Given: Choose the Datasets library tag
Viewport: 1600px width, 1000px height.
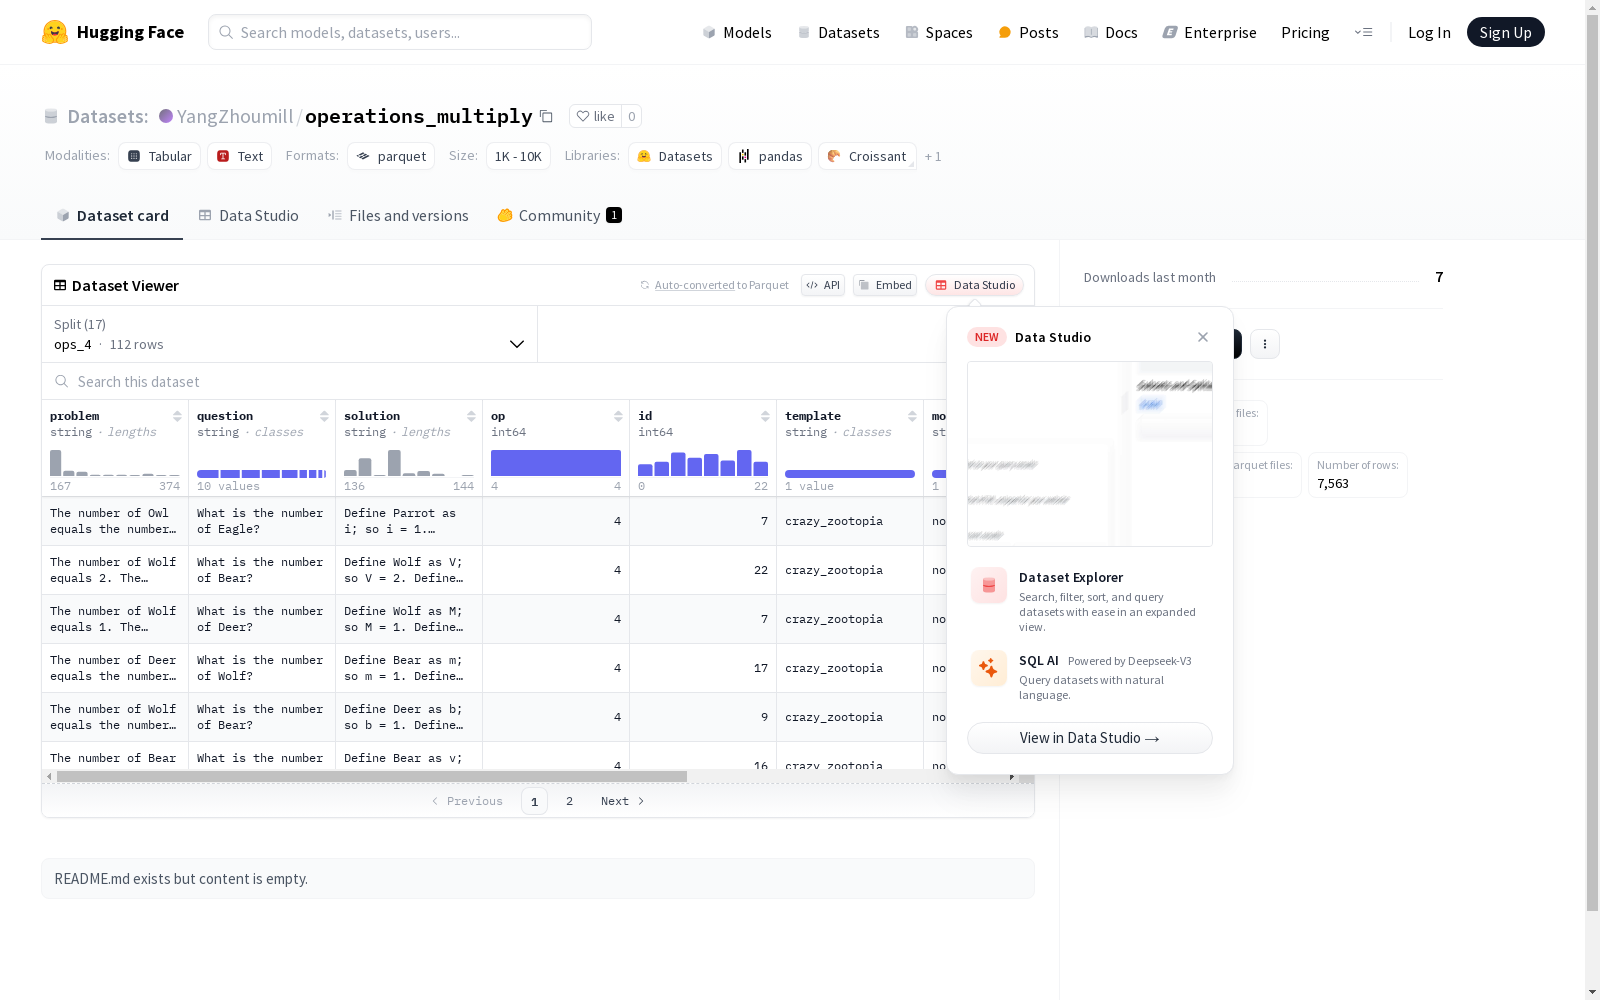Looking at the screenshot, I should (675, 156).
